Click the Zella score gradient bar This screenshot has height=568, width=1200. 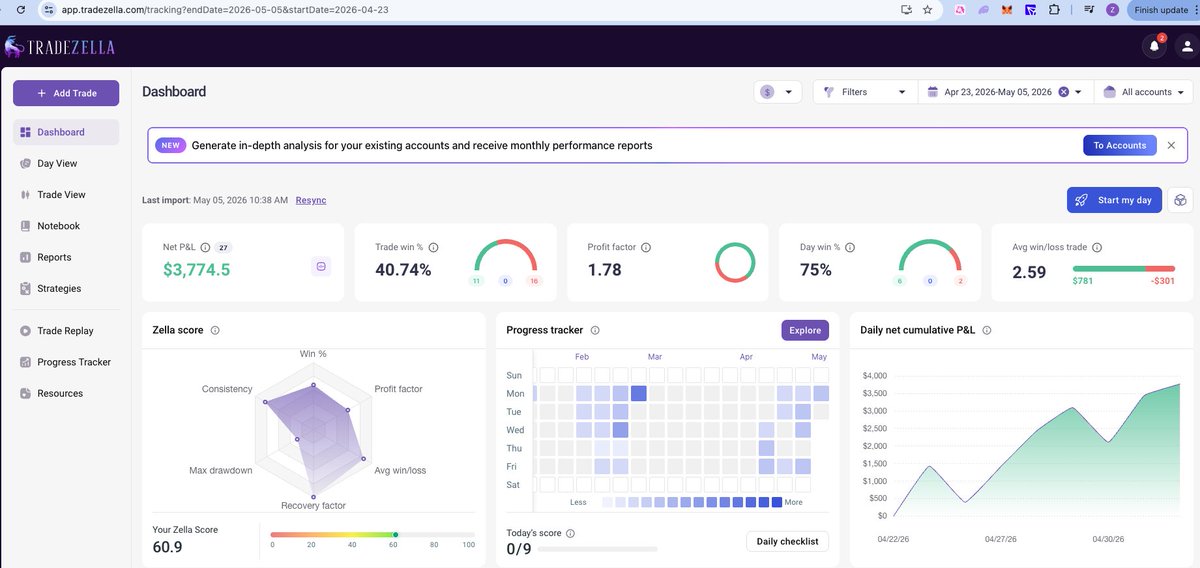tap(373, 534)
